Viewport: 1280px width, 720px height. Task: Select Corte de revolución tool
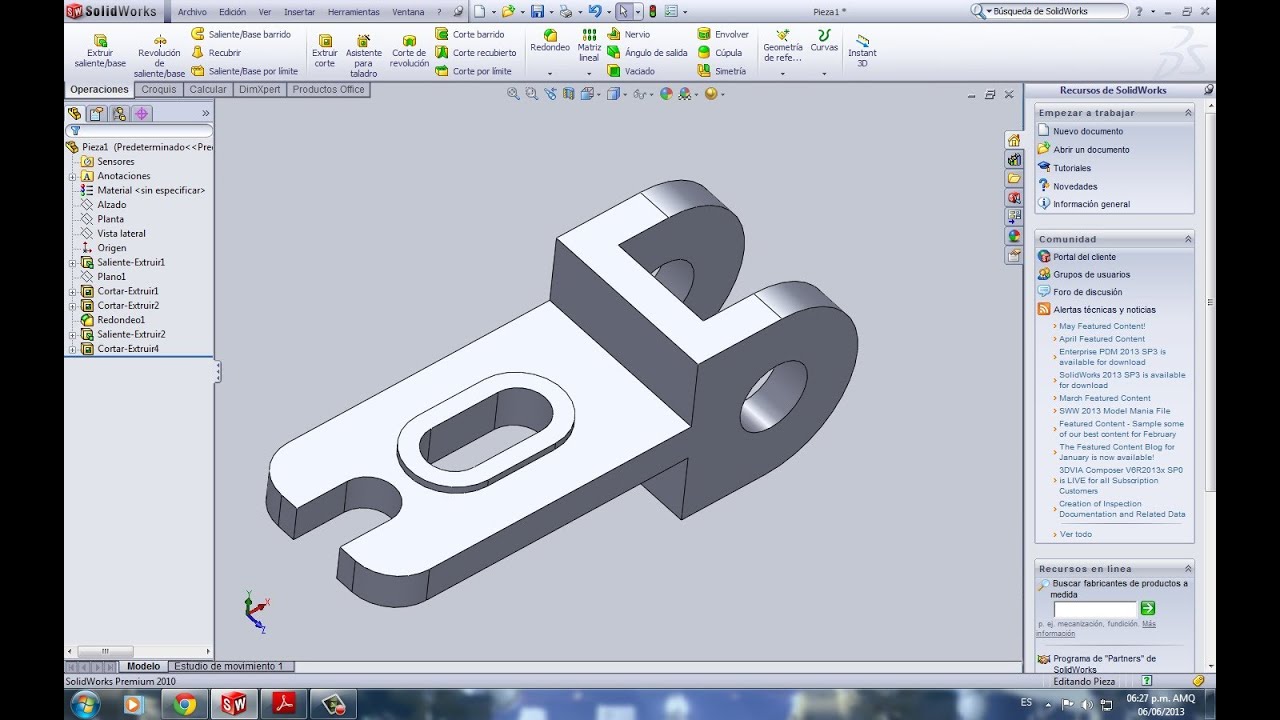point(409,50)
